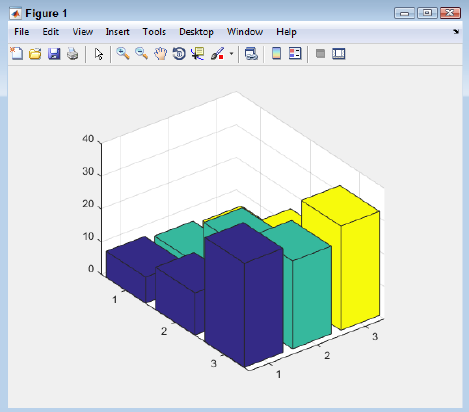Image resolution: width=469 pixels, height=412 pixels.
Task: Minimize the Figure 1 window
Action: [404, 13]
